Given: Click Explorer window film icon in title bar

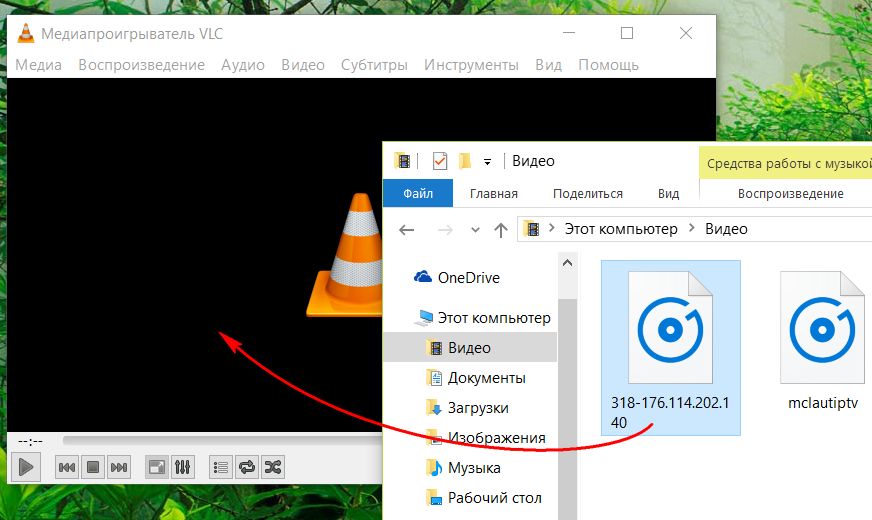Looking at the screenshot, I should tap(403, 161).
